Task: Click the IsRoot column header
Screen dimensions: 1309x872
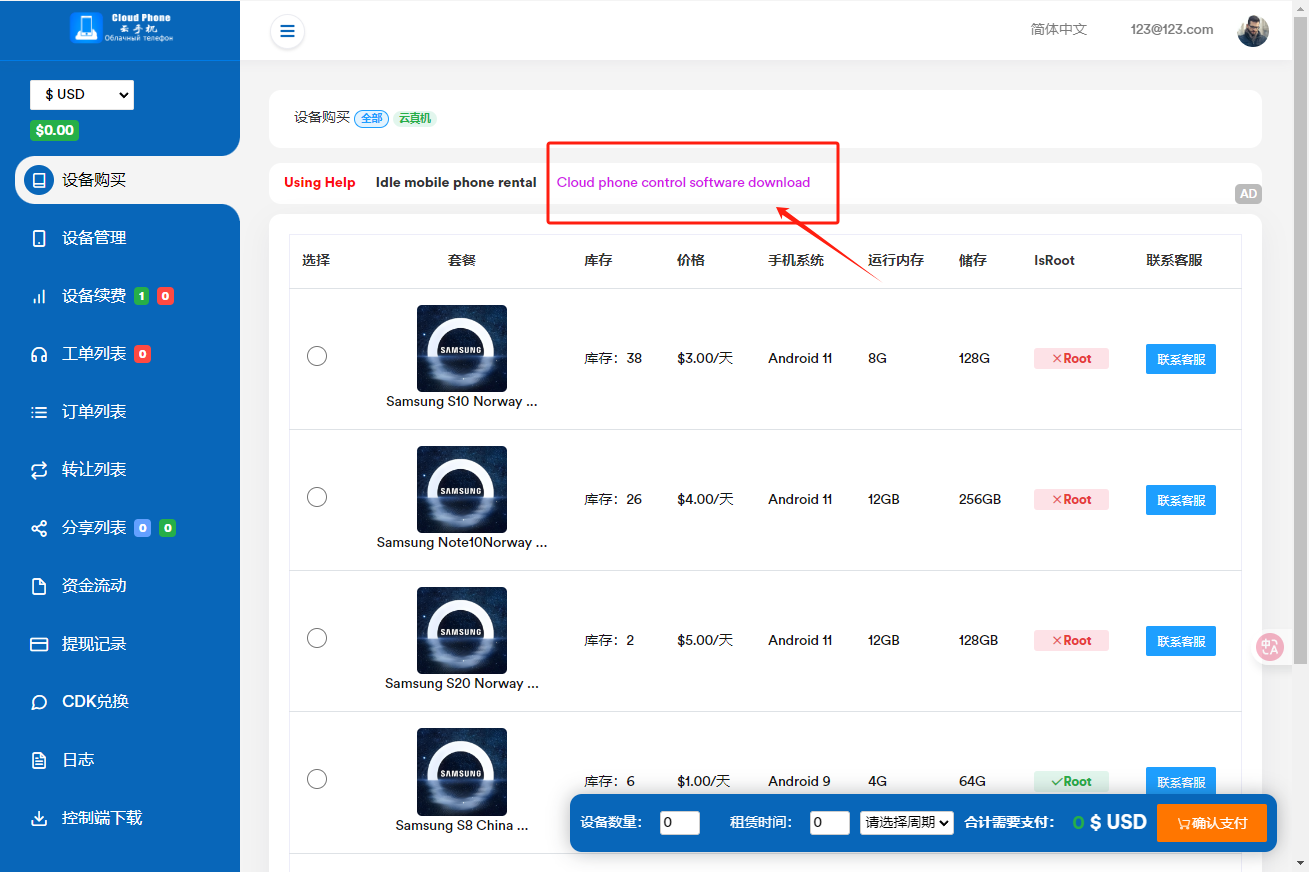Action: 1054,260
